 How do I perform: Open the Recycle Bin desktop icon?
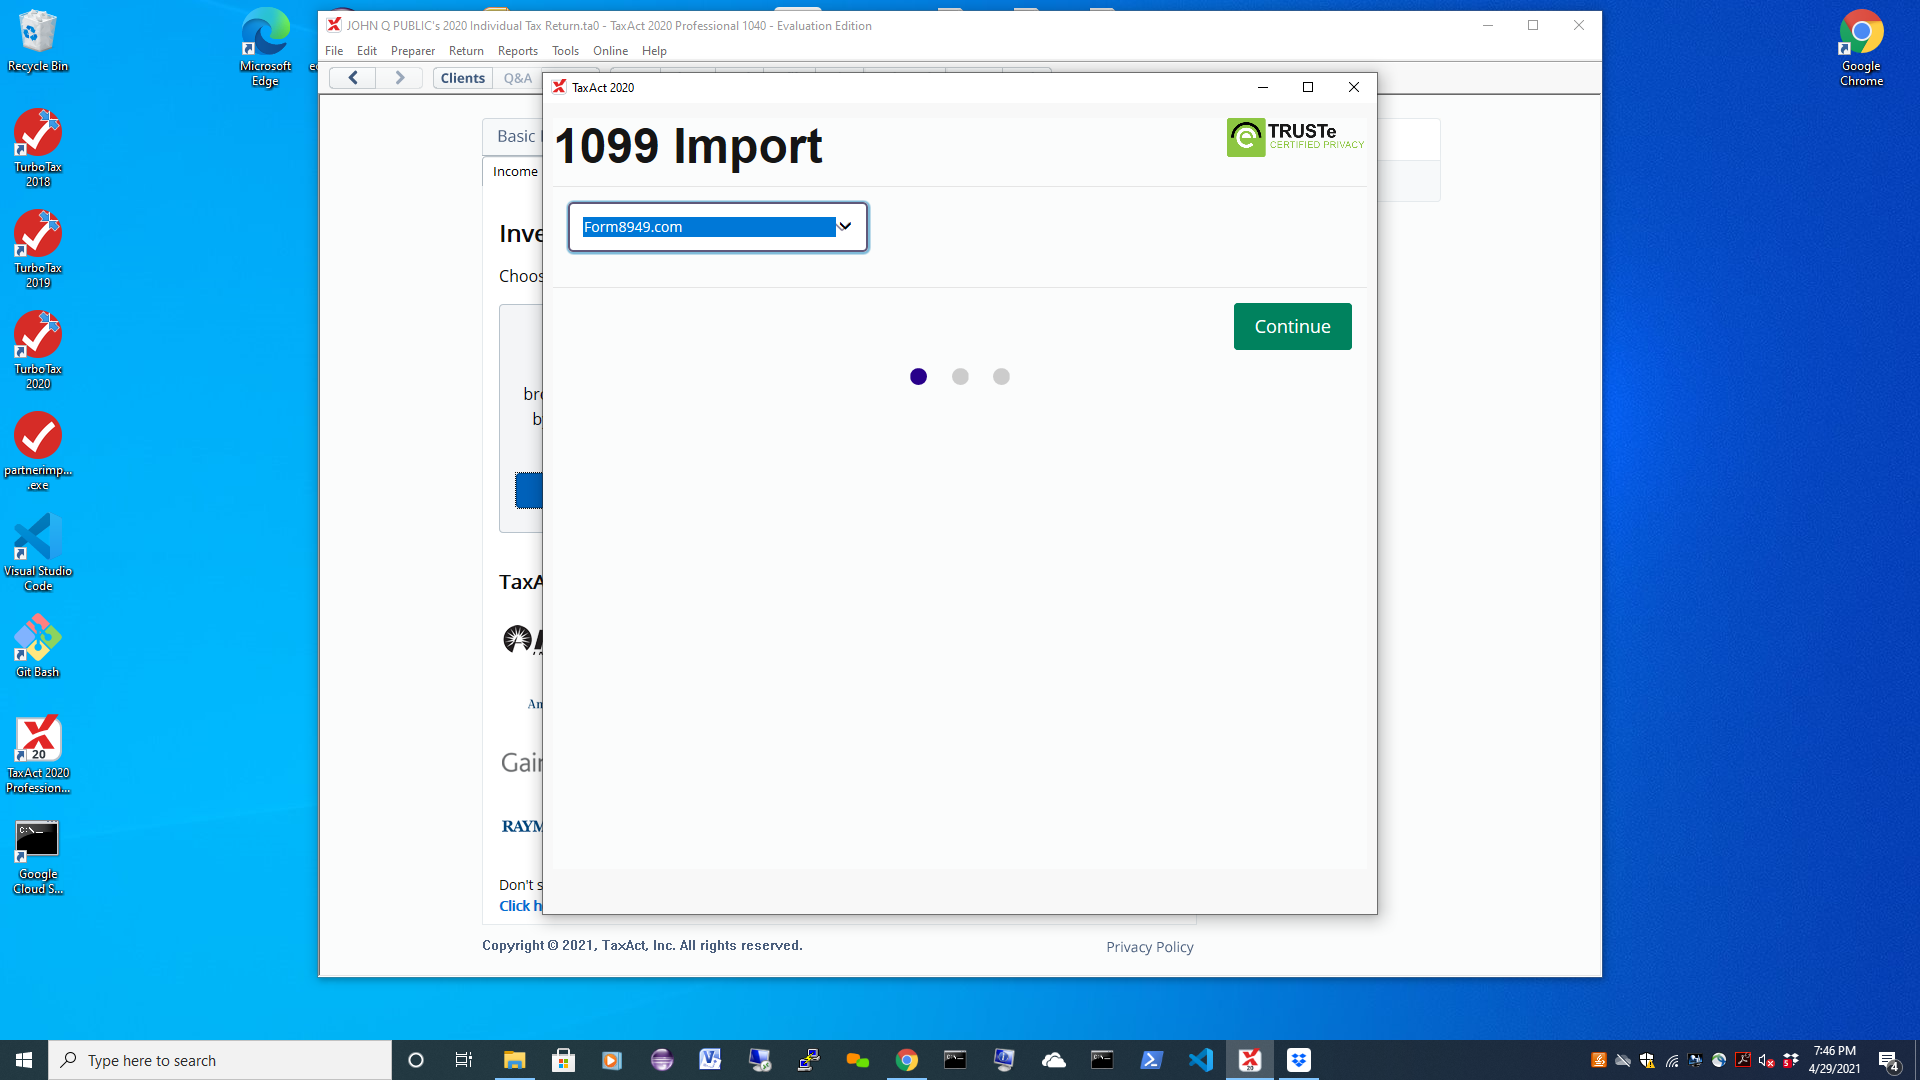38,42
